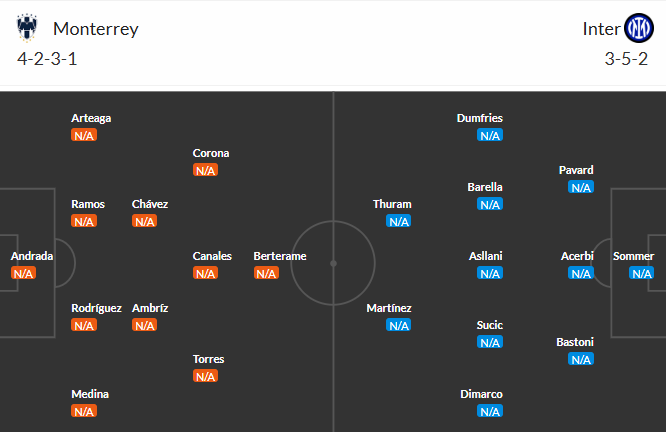Click the Monterrey club crest icon
The height and width of the screenshot is (432, 666).
pyautogui.click(x=27, y=27)
